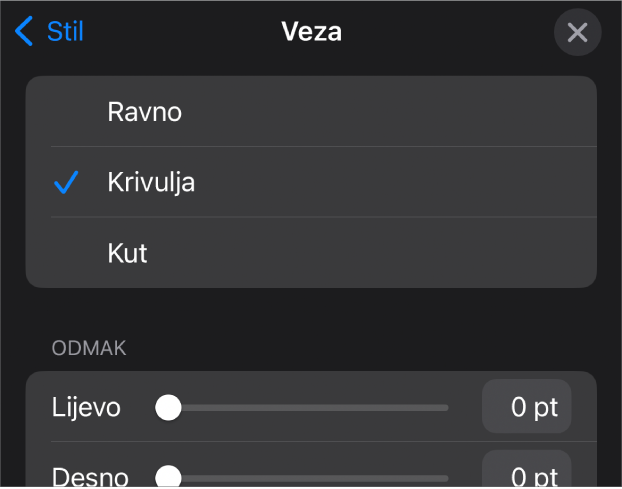Tap the back chevron arrow icon
622x489 pixels.
tap(24, 32)
